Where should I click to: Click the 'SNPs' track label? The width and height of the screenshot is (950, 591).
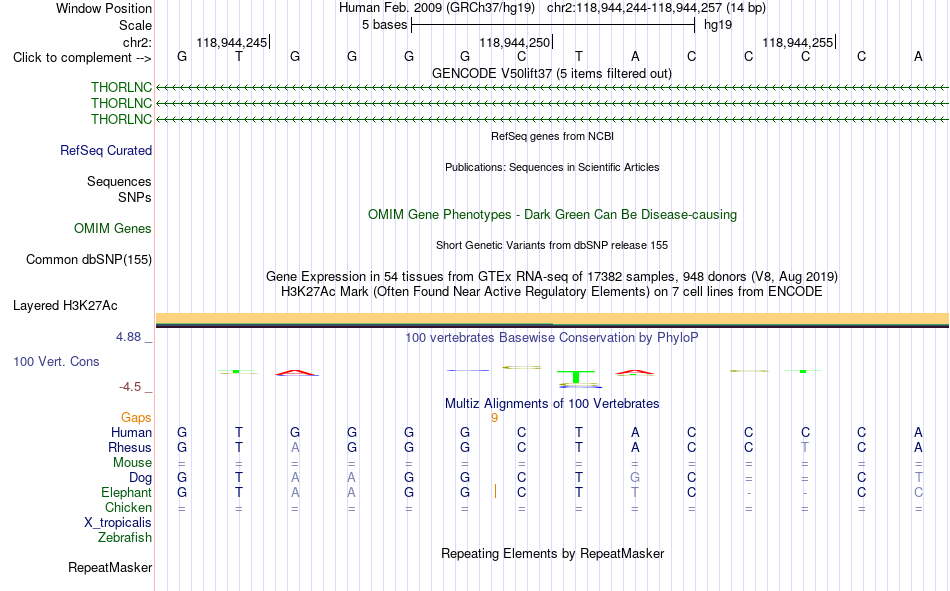tap(135, 198)
